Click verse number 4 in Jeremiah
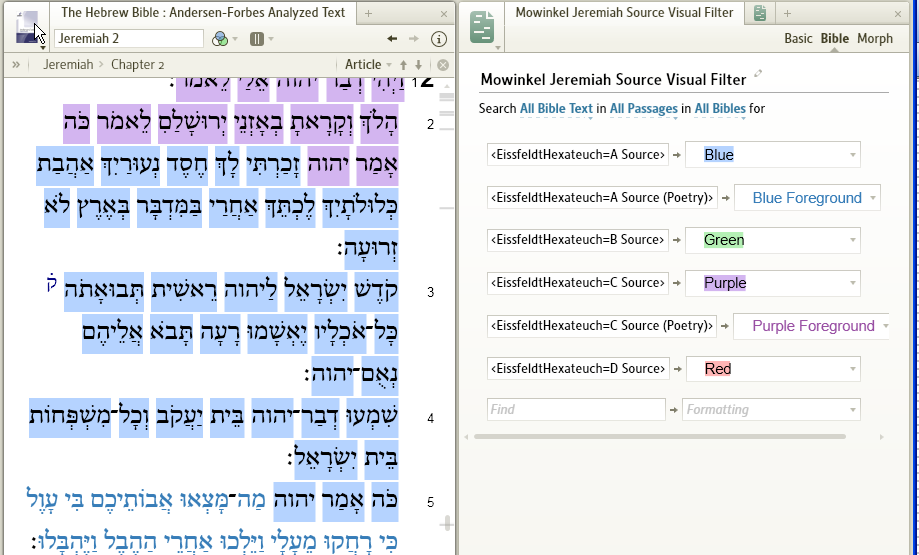Viewport: 919px width, 555px height. (x=430, y=418)
